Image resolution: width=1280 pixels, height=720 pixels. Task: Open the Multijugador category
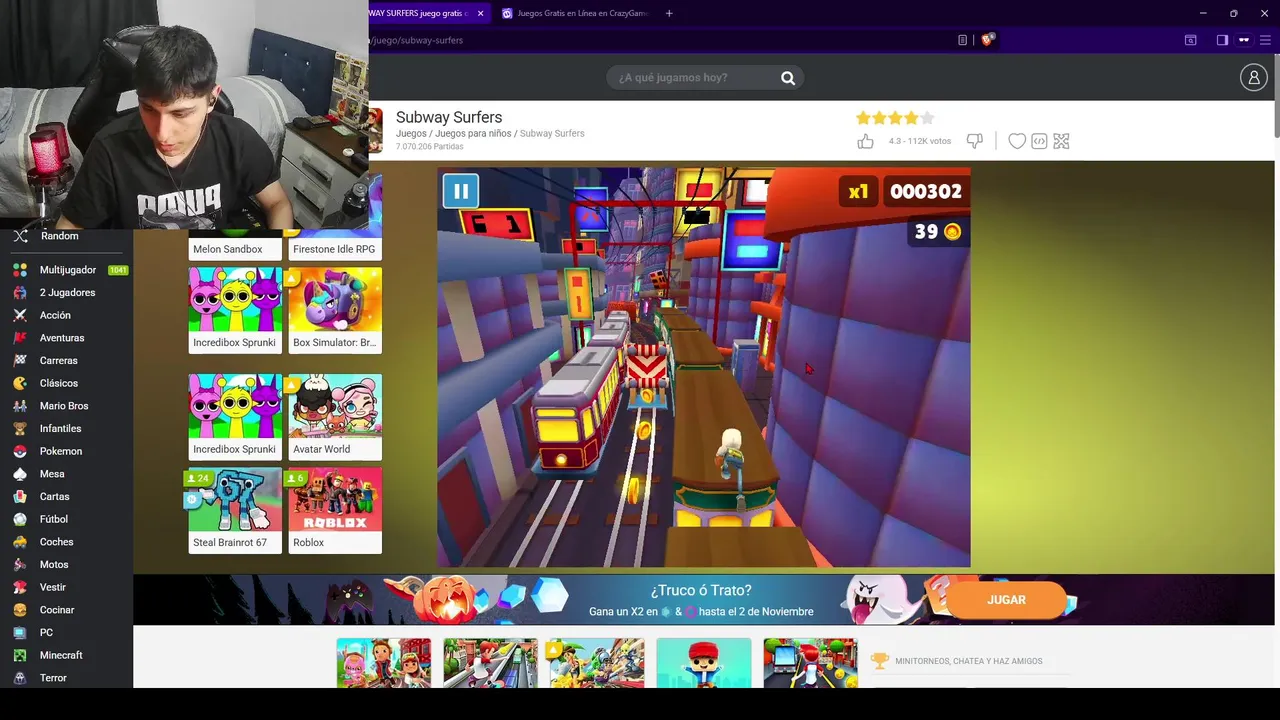click(x=68, y=270)
